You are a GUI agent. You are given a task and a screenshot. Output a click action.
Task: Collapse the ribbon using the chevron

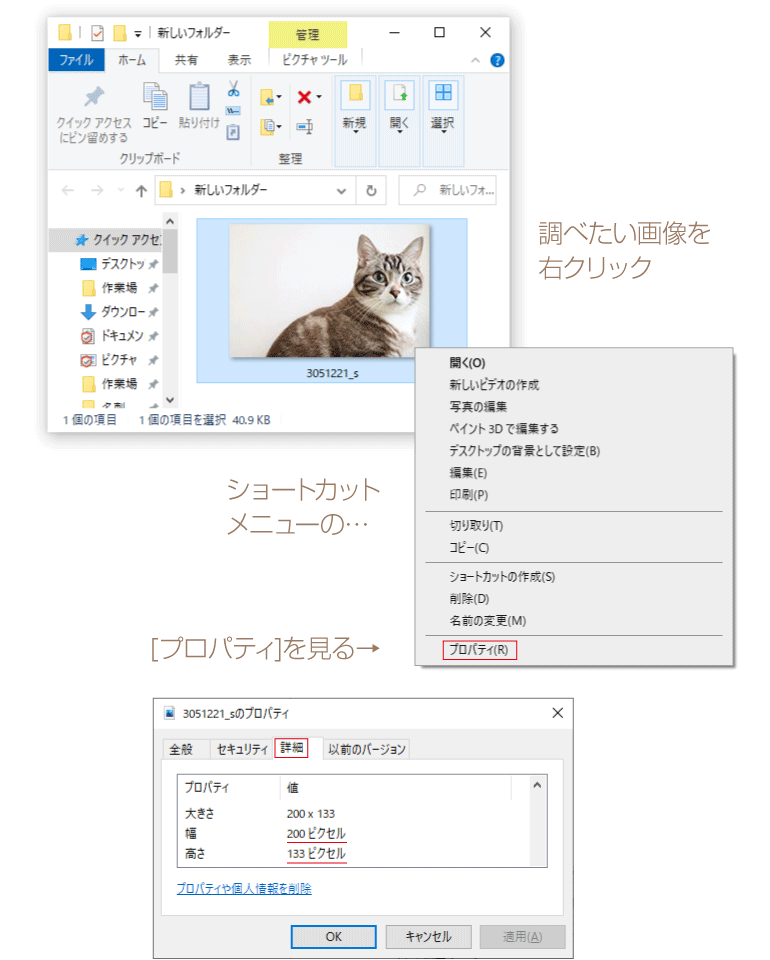477,60
